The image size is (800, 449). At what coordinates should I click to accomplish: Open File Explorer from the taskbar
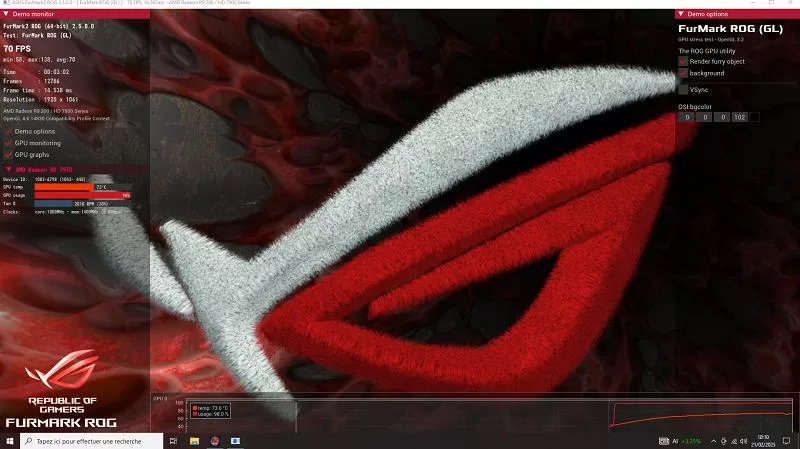pos(194,441)
